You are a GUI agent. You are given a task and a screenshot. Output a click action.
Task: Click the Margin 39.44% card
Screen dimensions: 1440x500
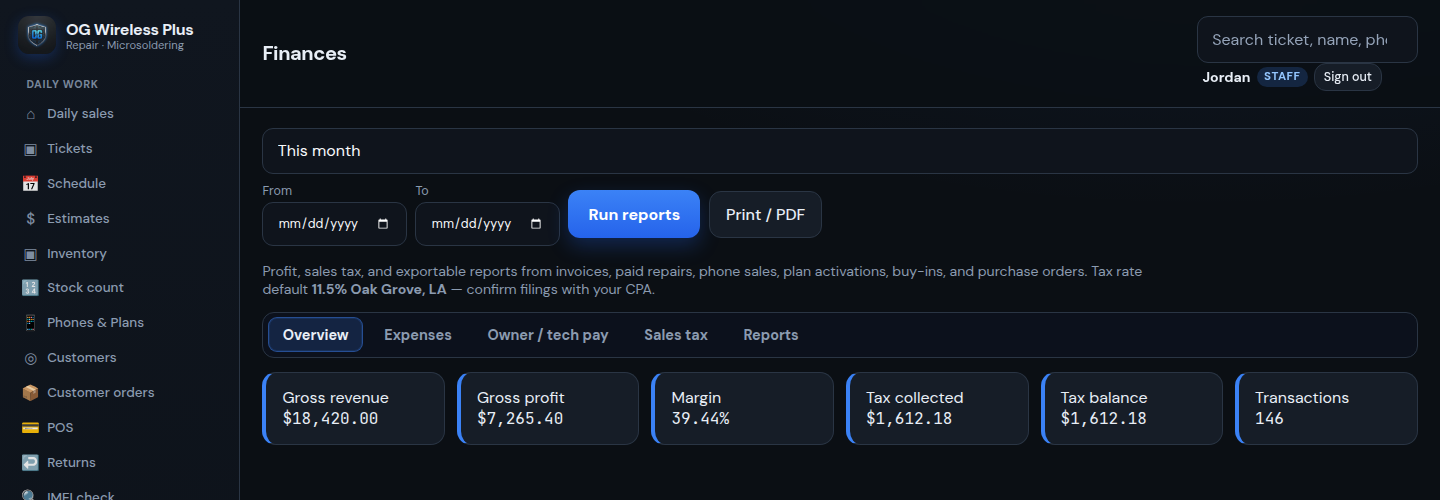[742, 408]
